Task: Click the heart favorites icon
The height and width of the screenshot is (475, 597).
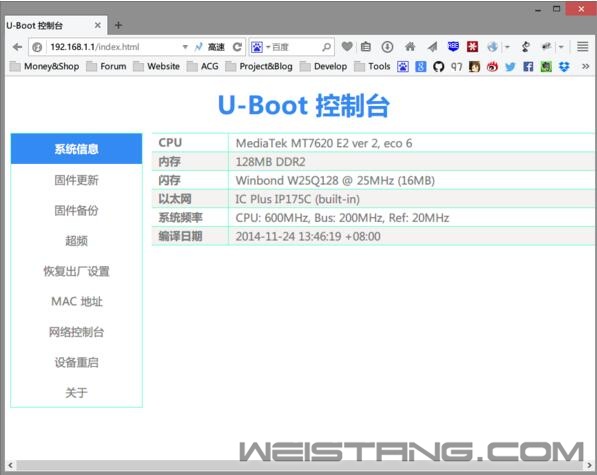Action: pyautogui.click(x=347, y=47)
